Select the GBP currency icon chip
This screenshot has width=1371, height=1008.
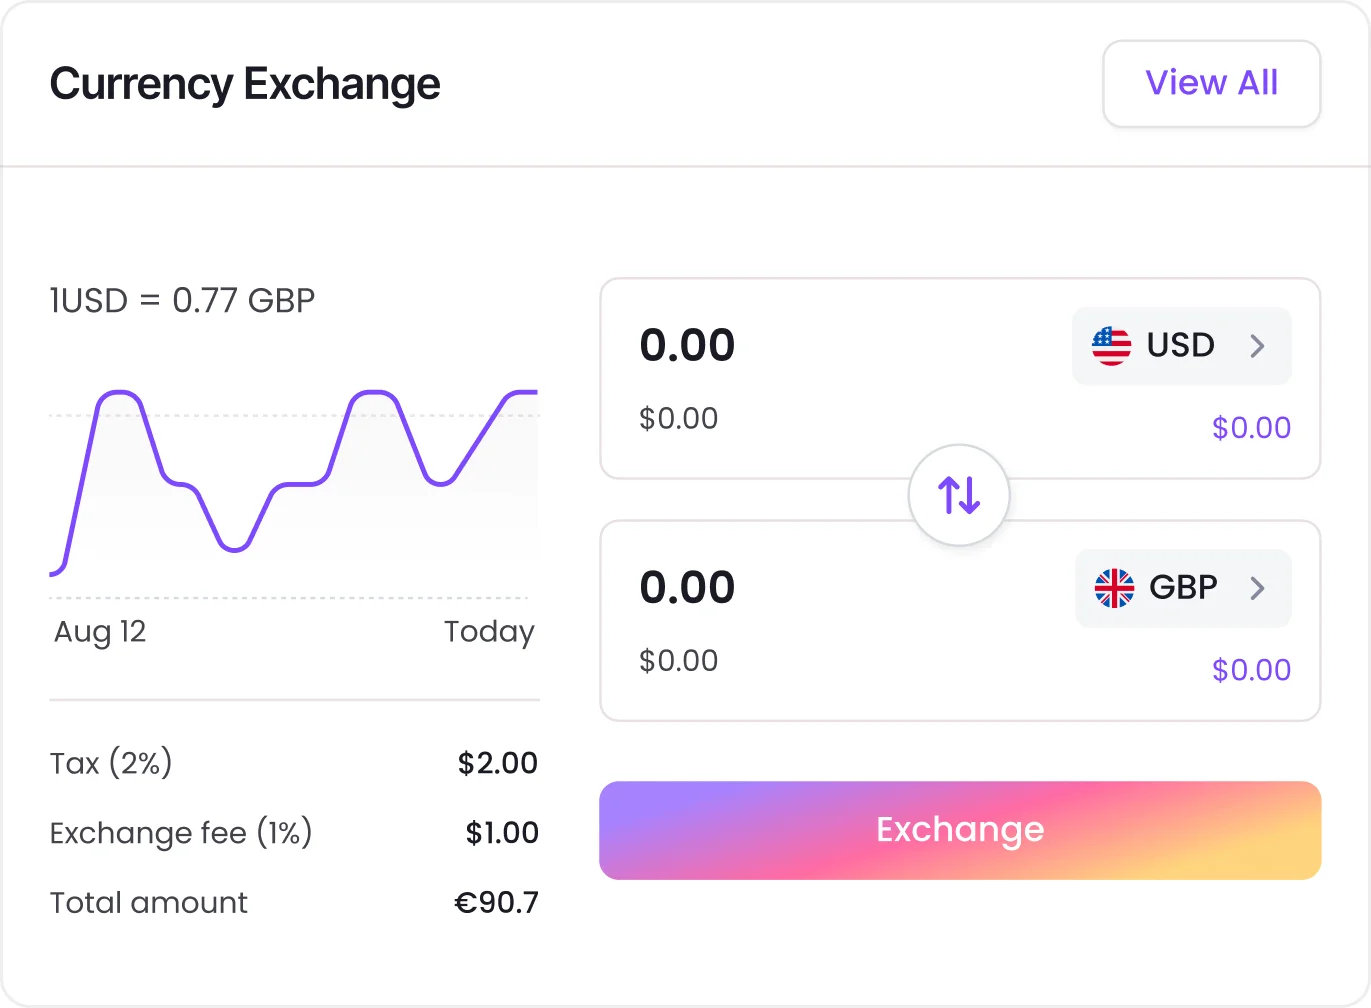click(x=1183, y=588)
